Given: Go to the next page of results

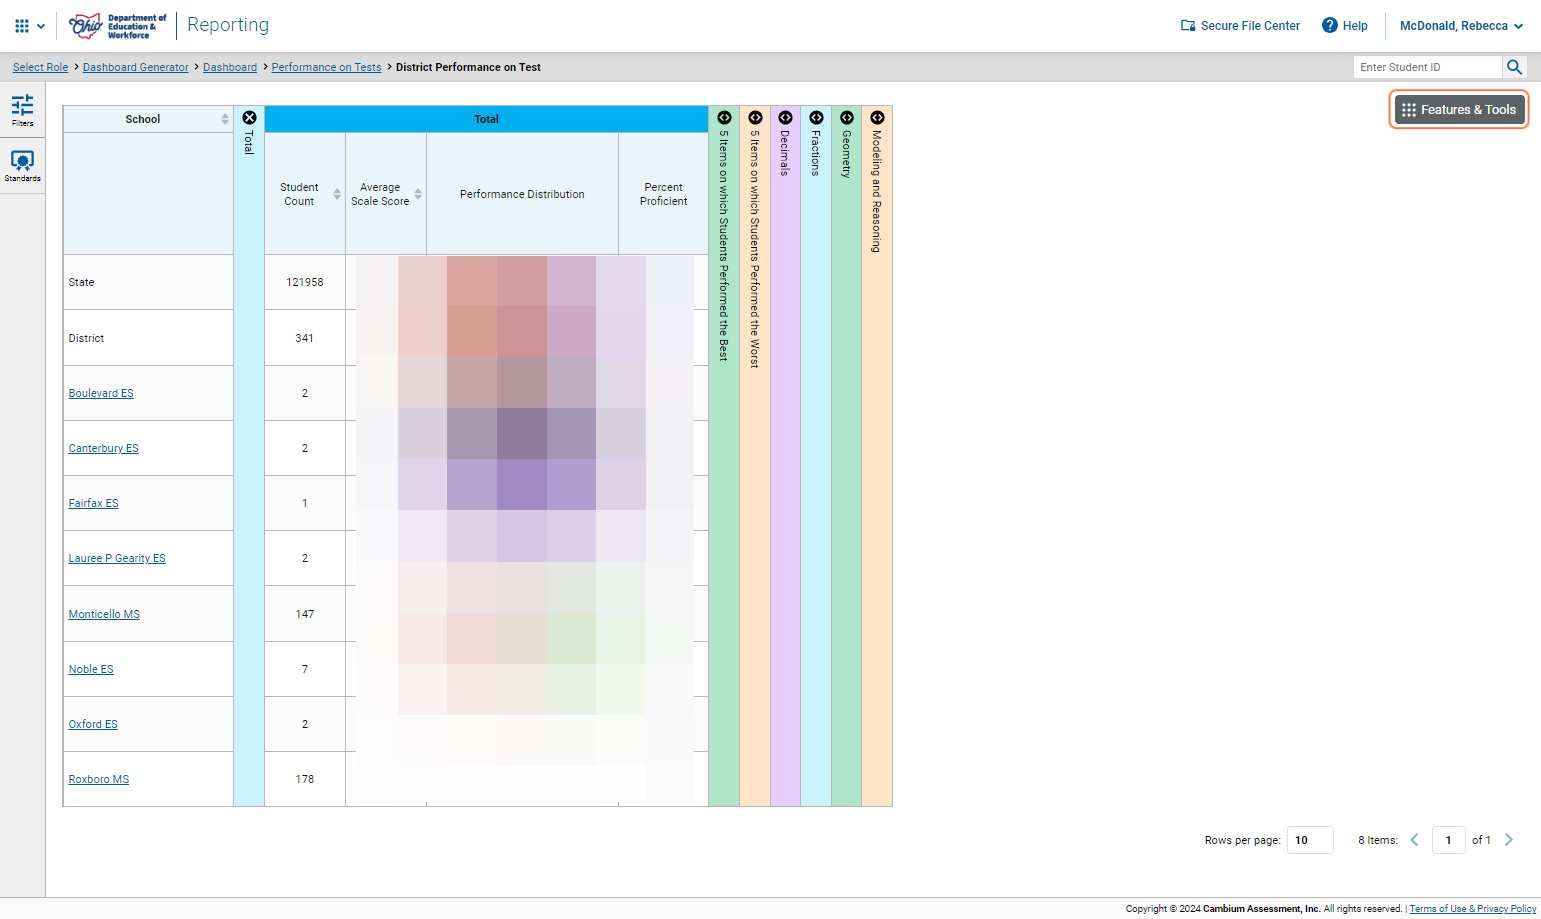Looking at the screenshot, I should tap(1509, 840).
